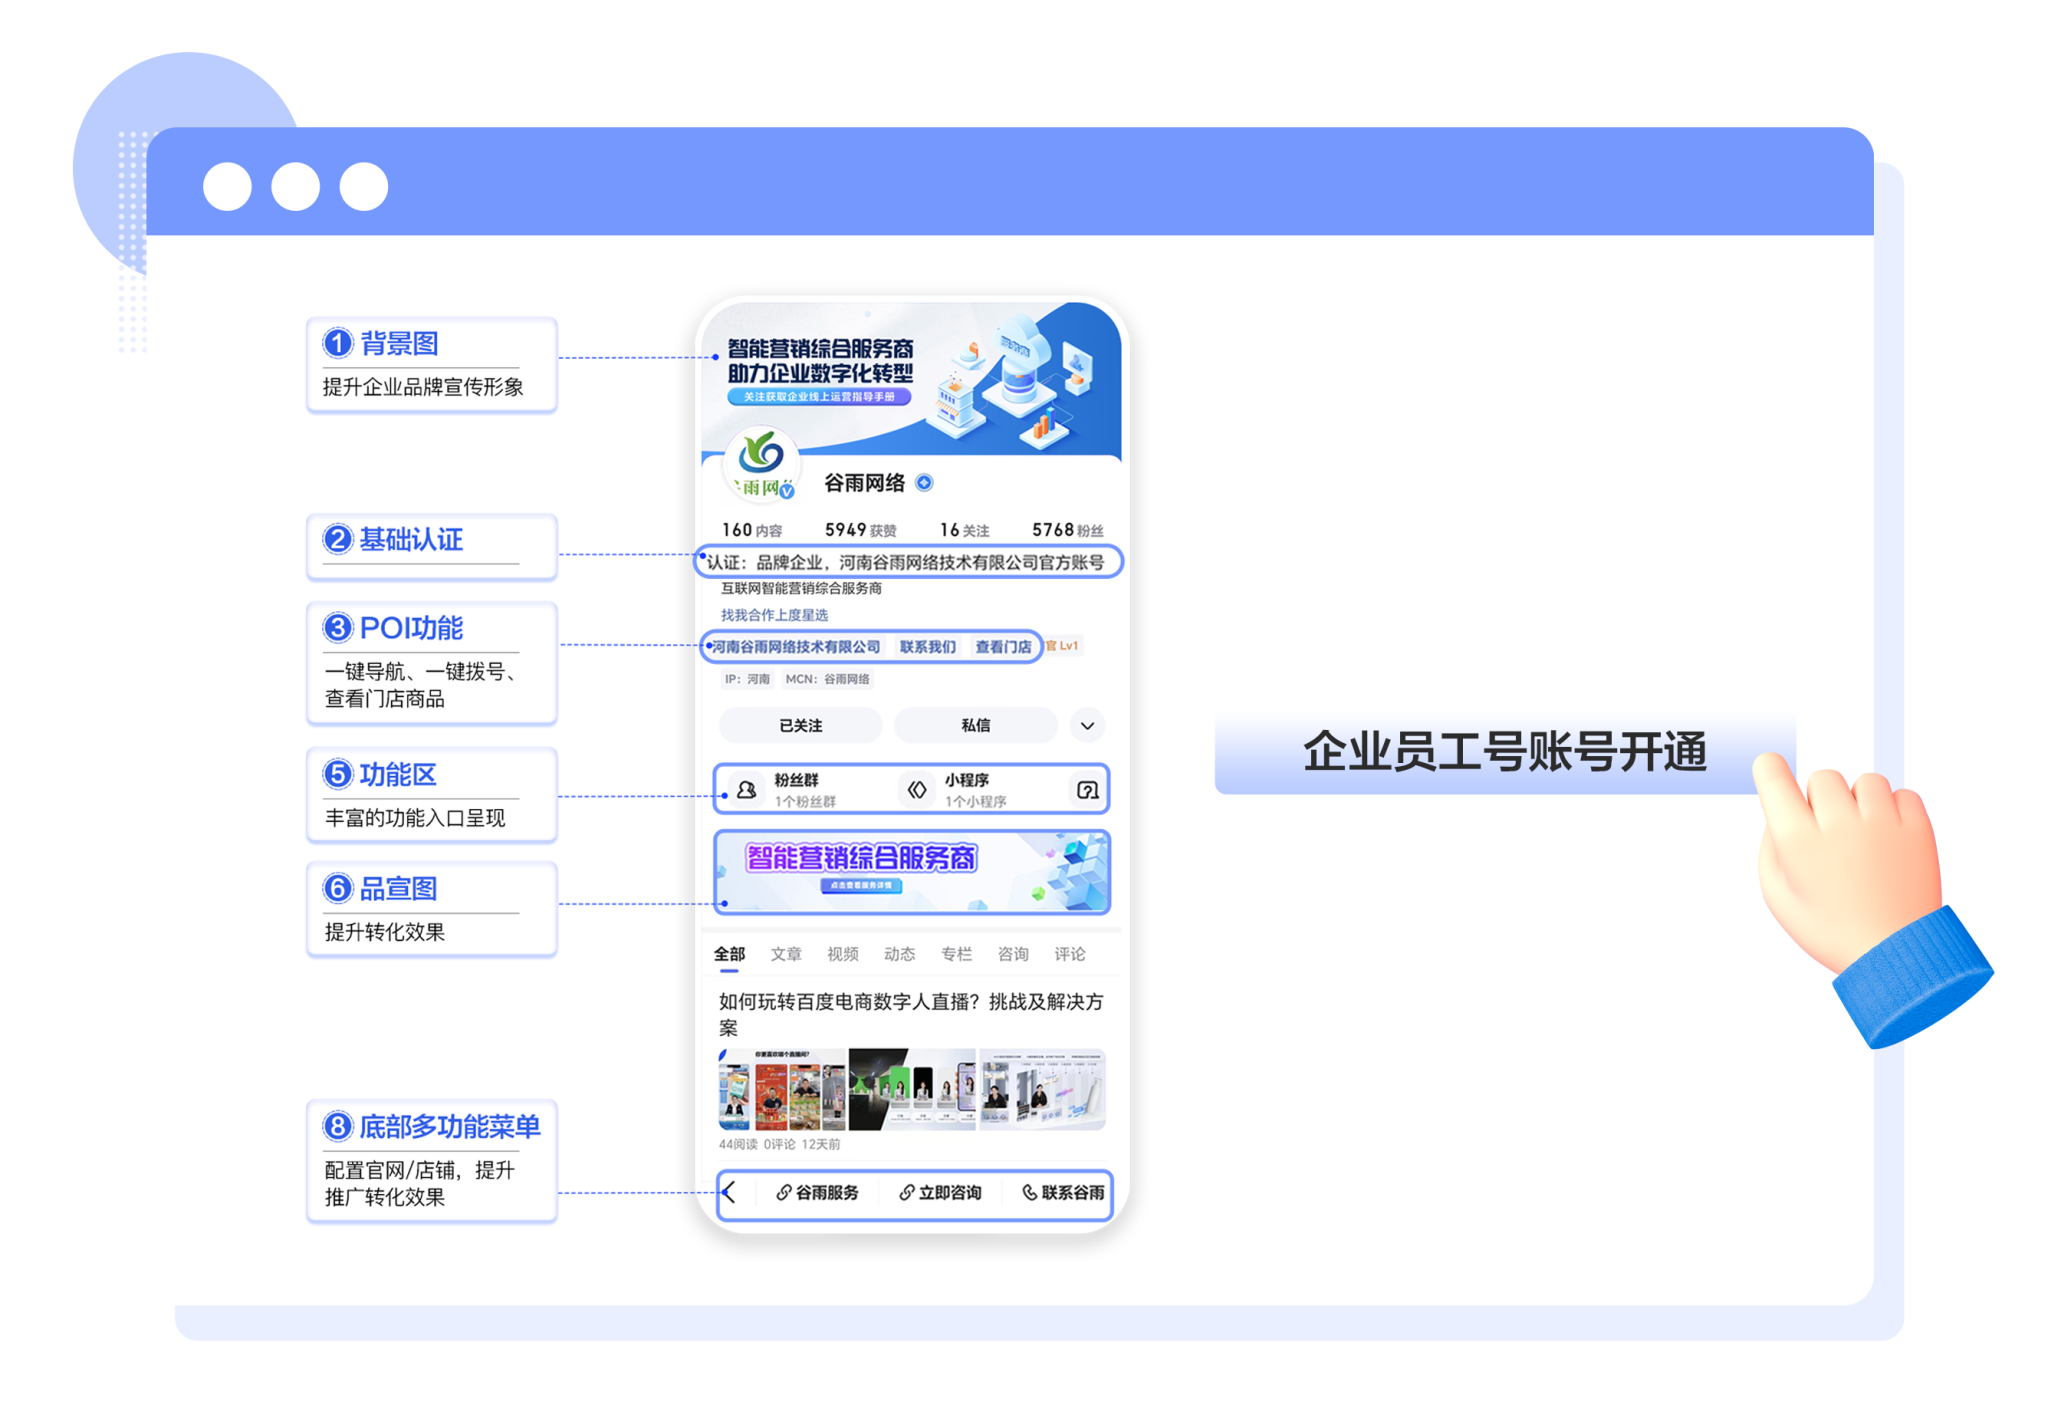Open the 谷雨网络 profile avatar
This screenshot has height=1424, width=2048.
pyautogui.click(x=761, y=464)
